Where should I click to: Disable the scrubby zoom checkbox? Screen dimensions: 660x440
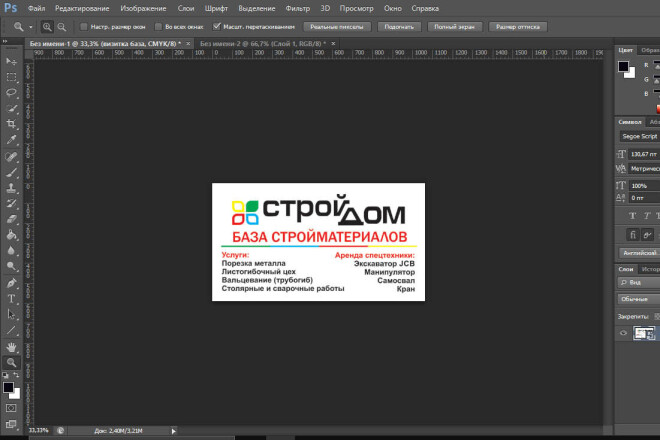click(216, 27)
